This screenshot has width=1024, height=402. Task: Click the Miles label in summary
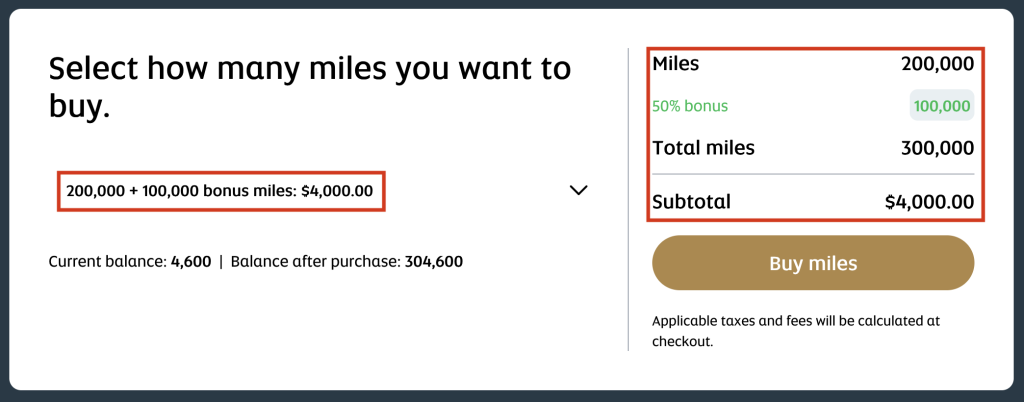(x=676, y=64)
